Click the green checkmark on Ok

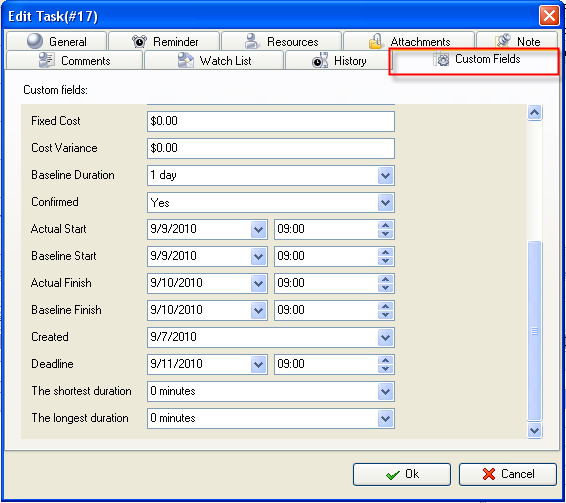[x=392, y=474]
